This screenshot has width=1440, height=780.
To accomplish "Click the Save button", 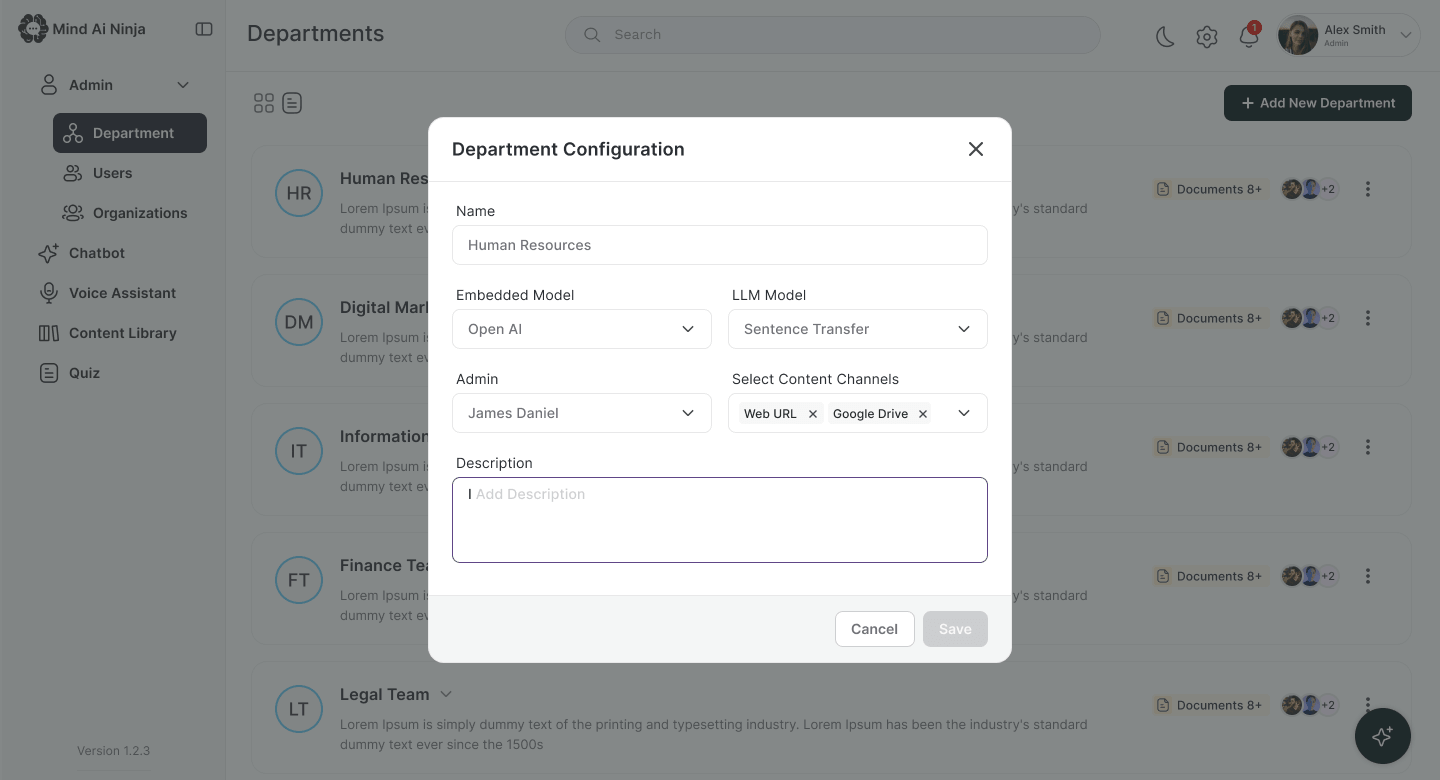I will click(955, 629).
